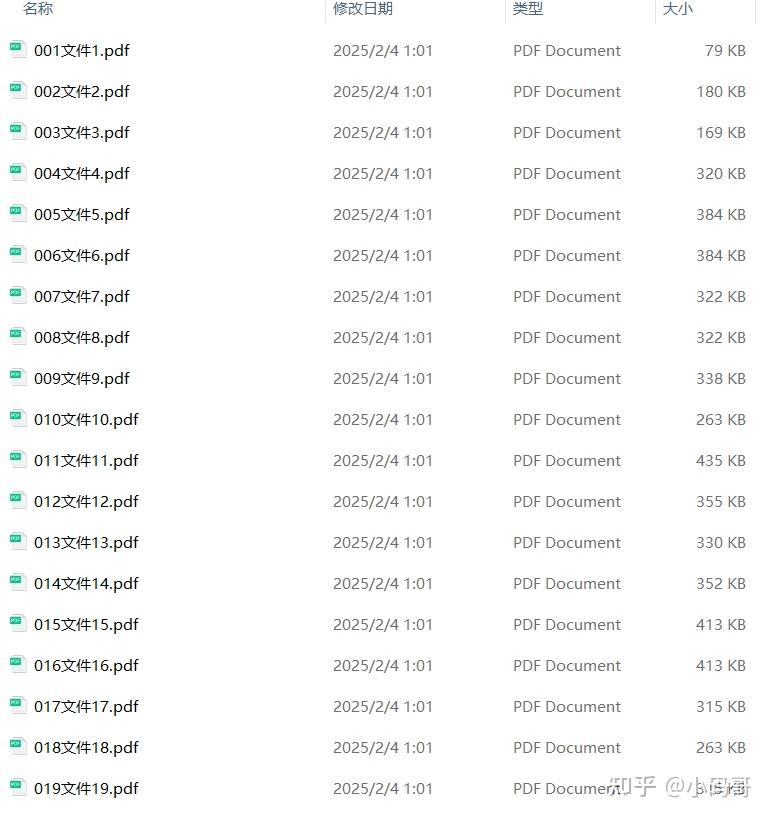Click the 79 KB size entry
The width and height of the screenshot is (771, 818).
pyautogui.click(x=725, y=51)
